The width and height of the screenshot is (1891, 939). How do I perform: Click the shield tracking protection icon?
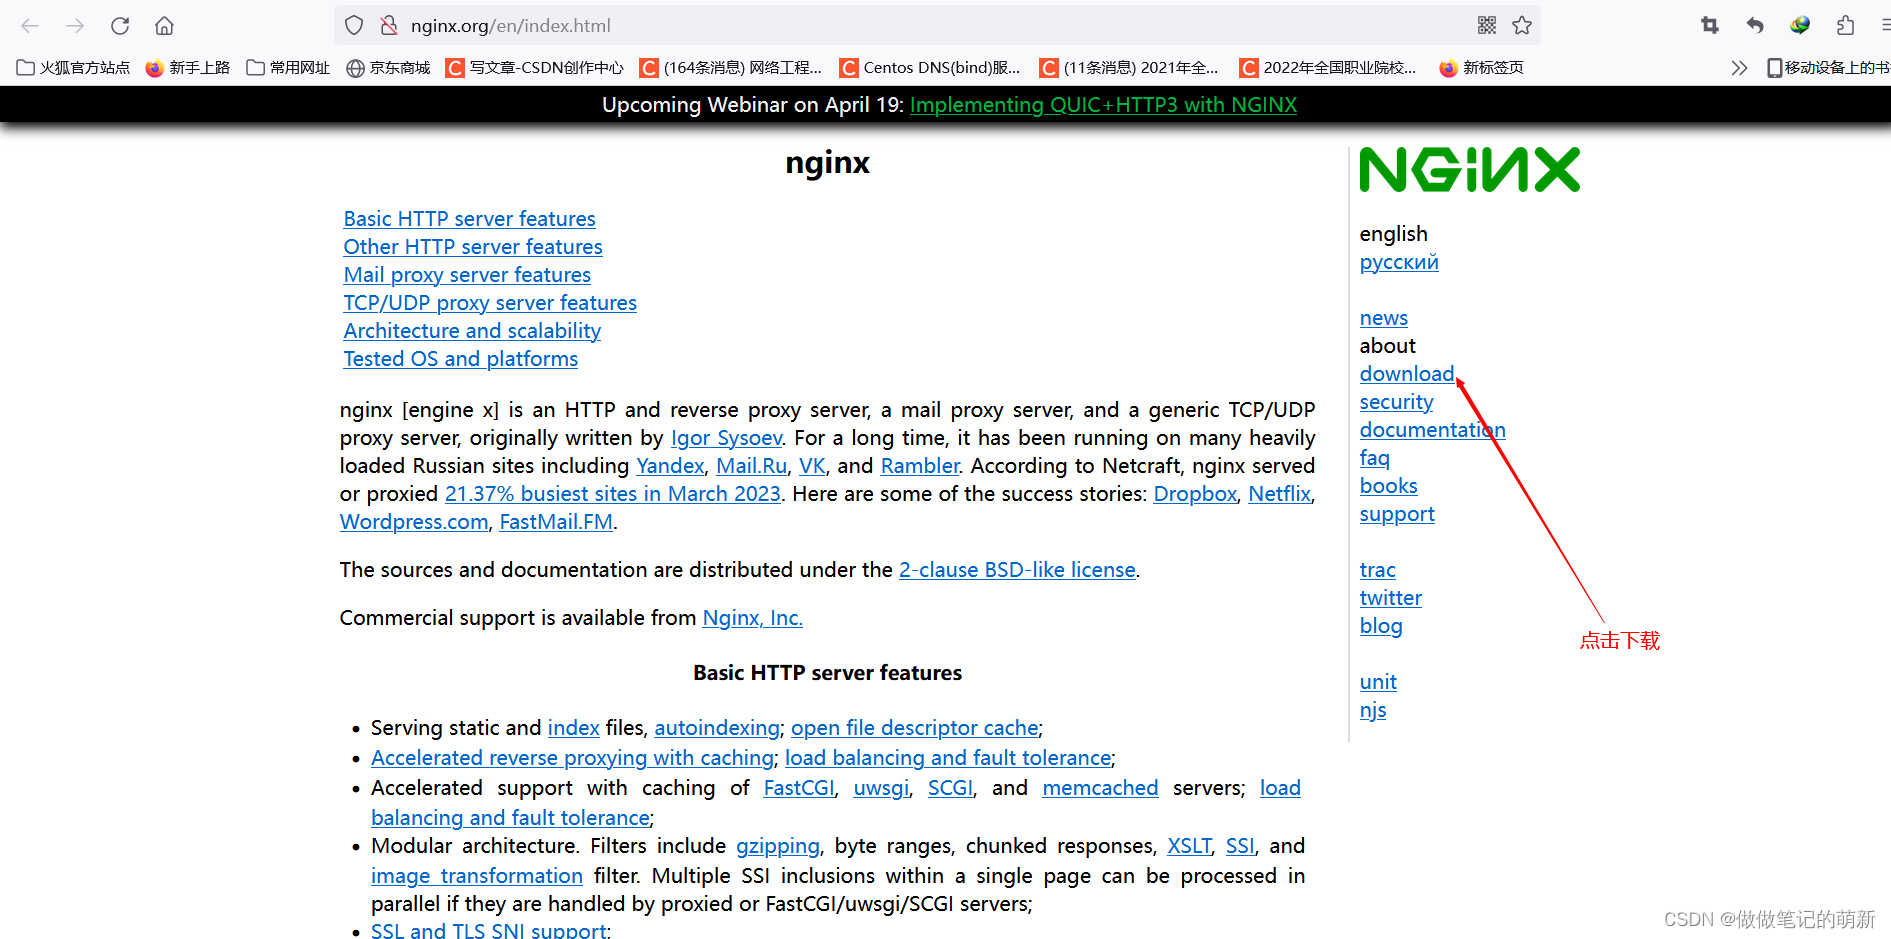tap(354, 26)
